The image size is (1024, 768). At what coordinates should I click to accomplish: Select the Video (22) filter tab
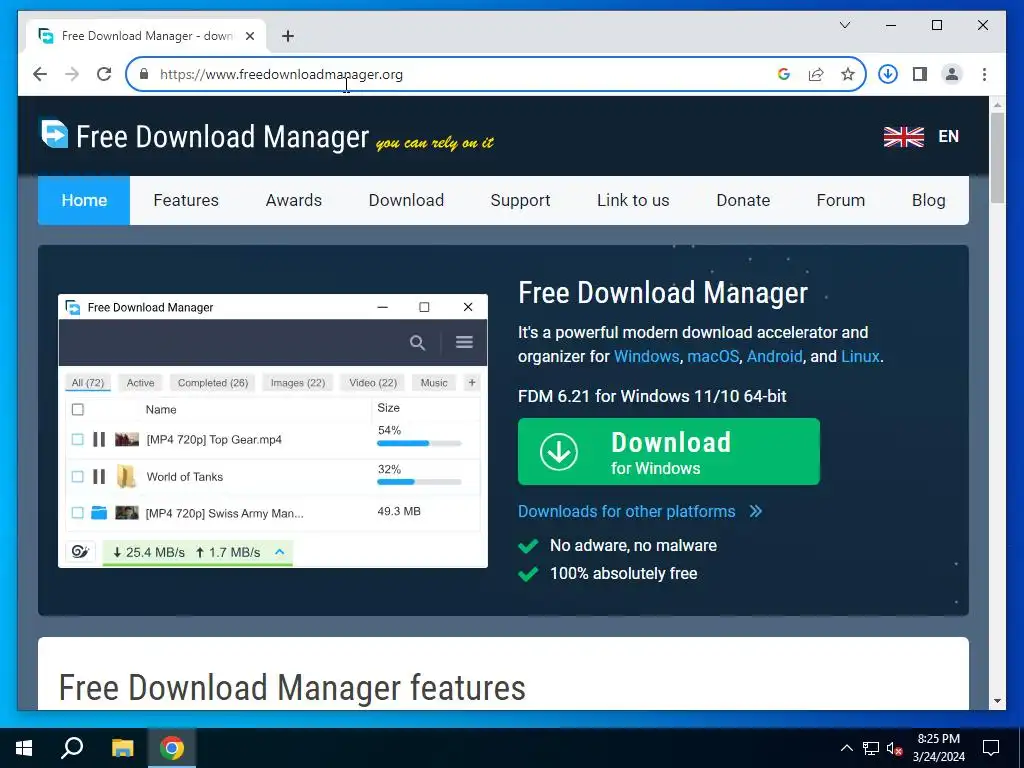click(373, 383)
